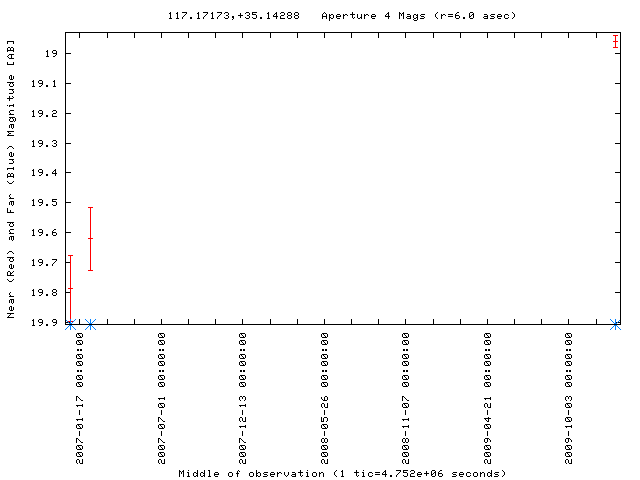Screen dimensions: 640x480
Task: Click the y-axis value 19.3
Action: [44, 143]
